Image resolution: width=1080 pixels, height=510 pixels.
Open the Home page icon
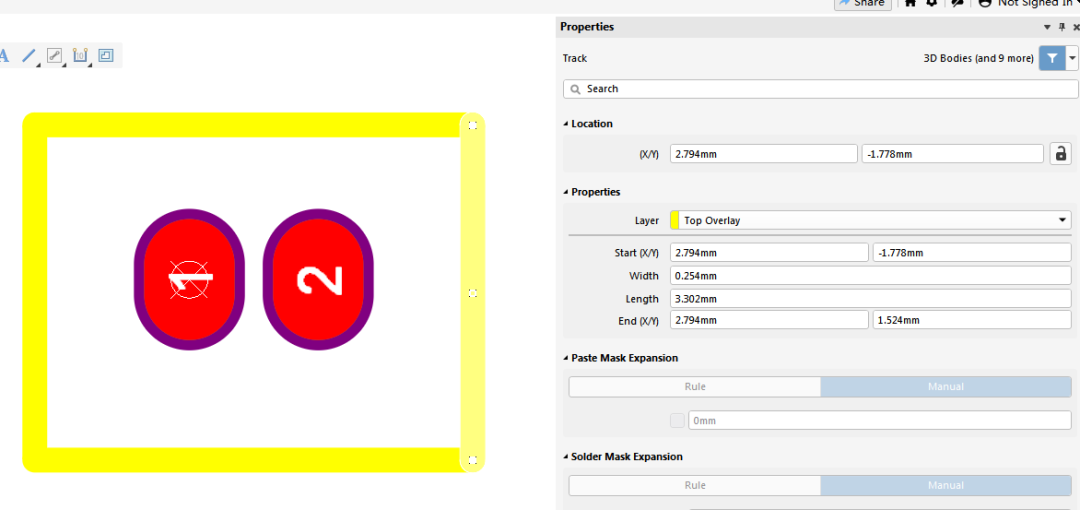[911, 3]
